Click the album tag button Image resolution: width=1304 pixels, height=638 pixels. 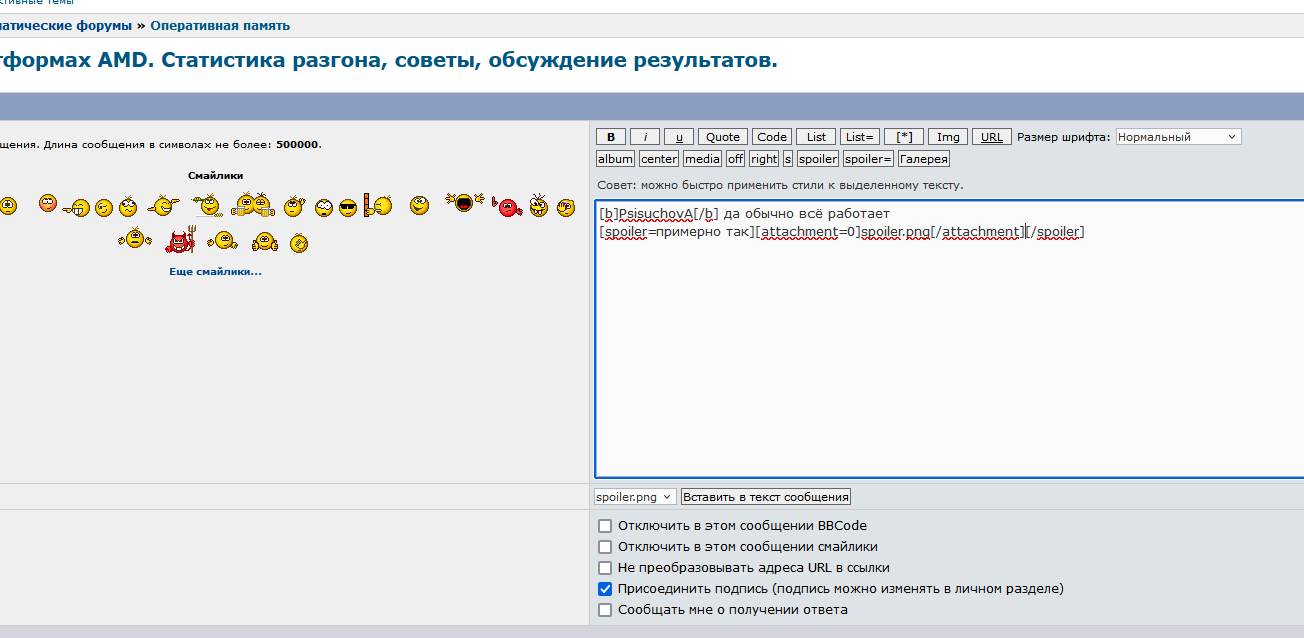coord(615,158)
